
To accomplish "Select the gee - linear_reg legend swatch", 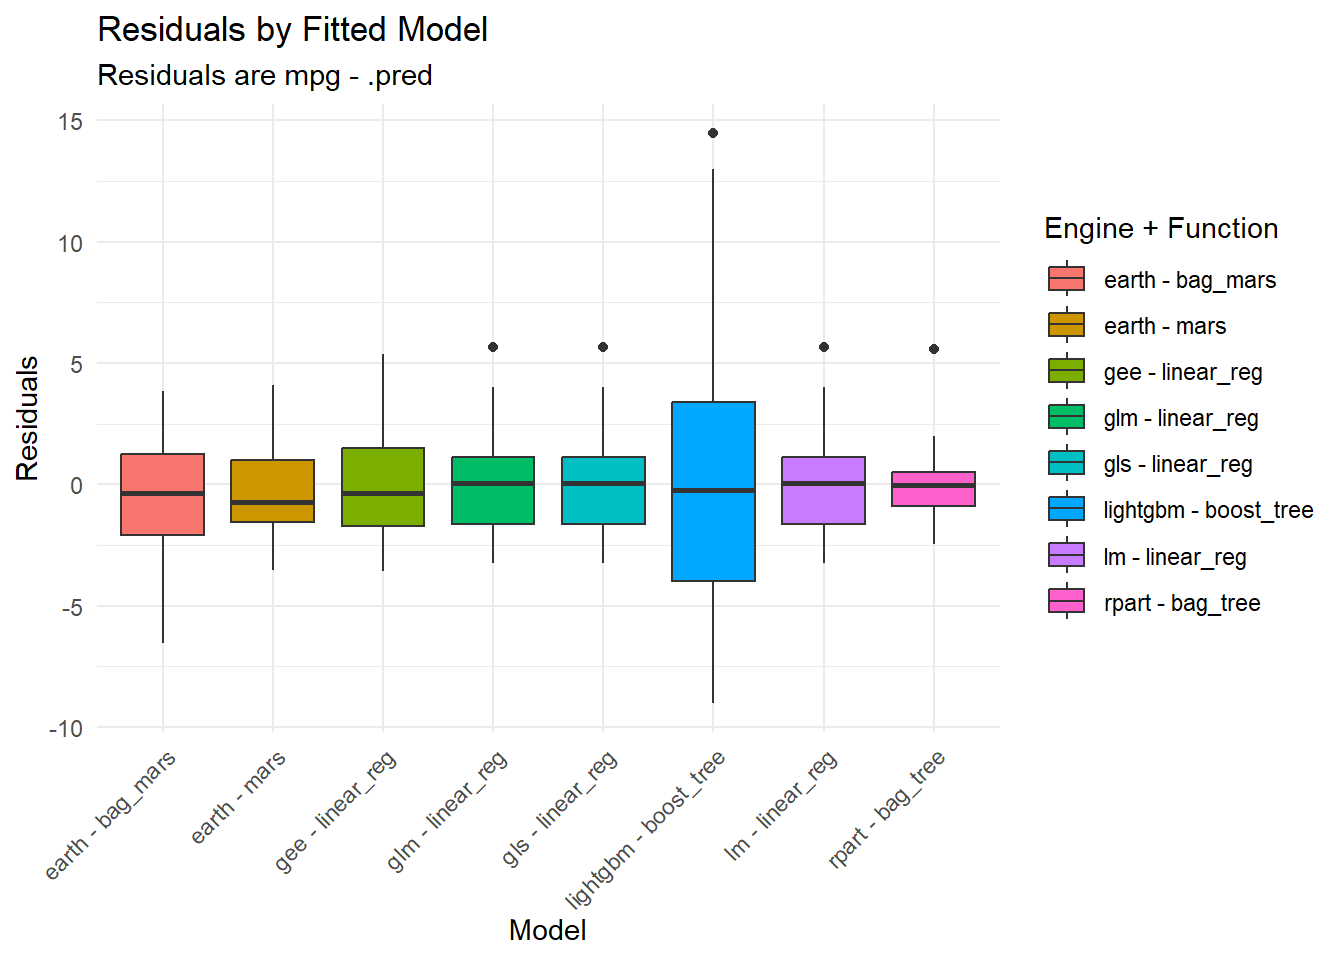I will (x=1066, y=371).
